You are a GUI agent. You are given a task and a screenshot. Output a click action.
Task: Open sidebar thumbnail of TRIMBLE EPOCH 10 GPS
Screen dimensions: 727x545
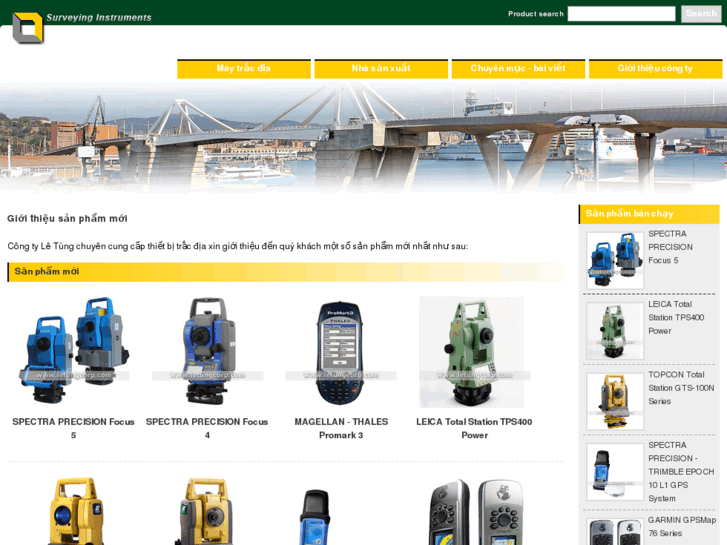pyautogui.click(x=615, y=472)
